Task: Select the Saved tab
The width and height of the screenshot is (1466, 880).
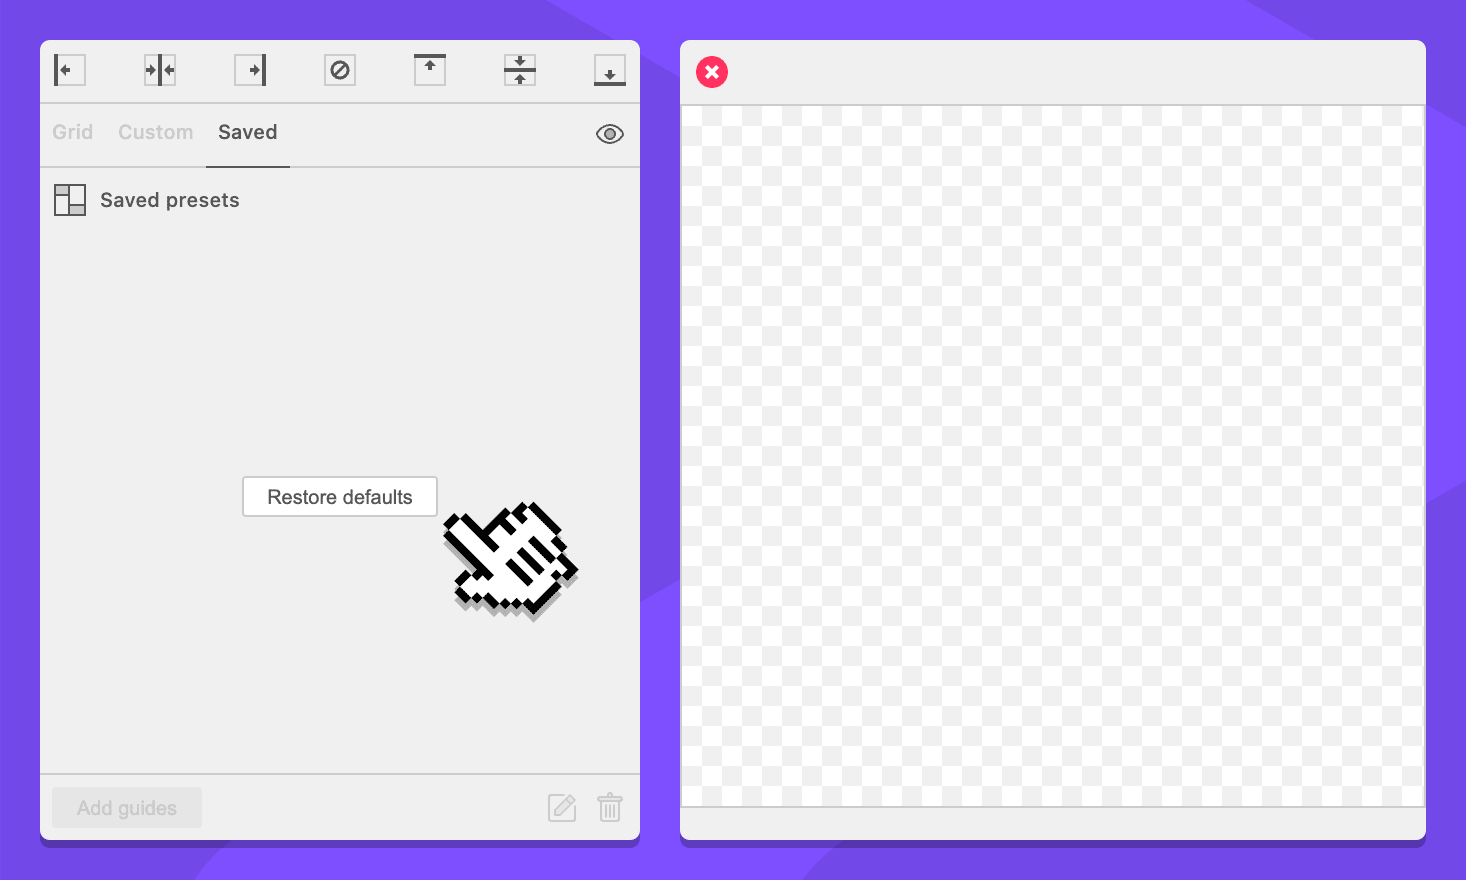Action: pos(248,132)
